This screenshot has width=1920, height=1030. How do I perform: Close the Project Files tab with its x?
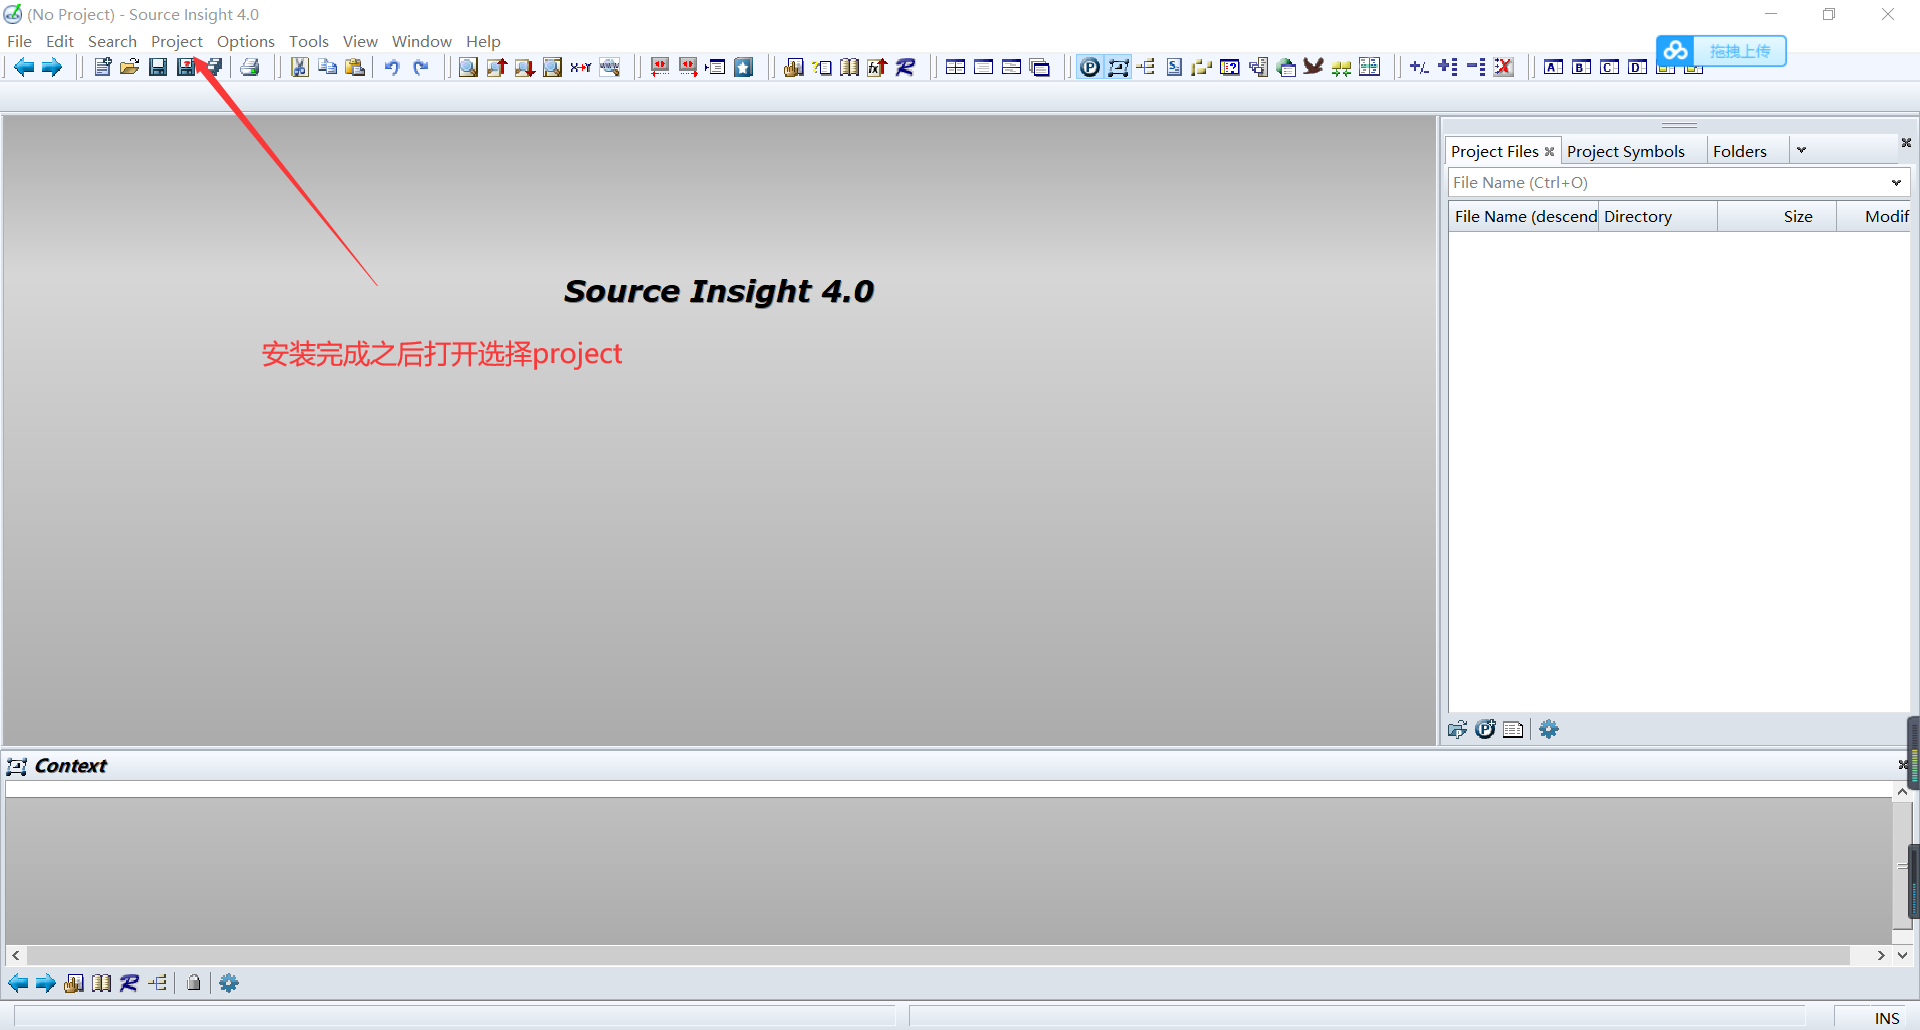[1549, 152]
